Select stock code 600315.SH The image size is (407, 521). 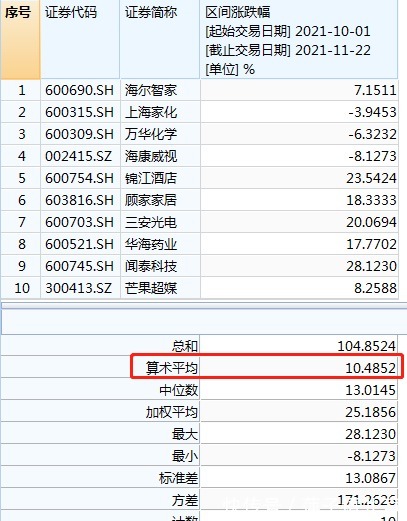coord(80,112)
